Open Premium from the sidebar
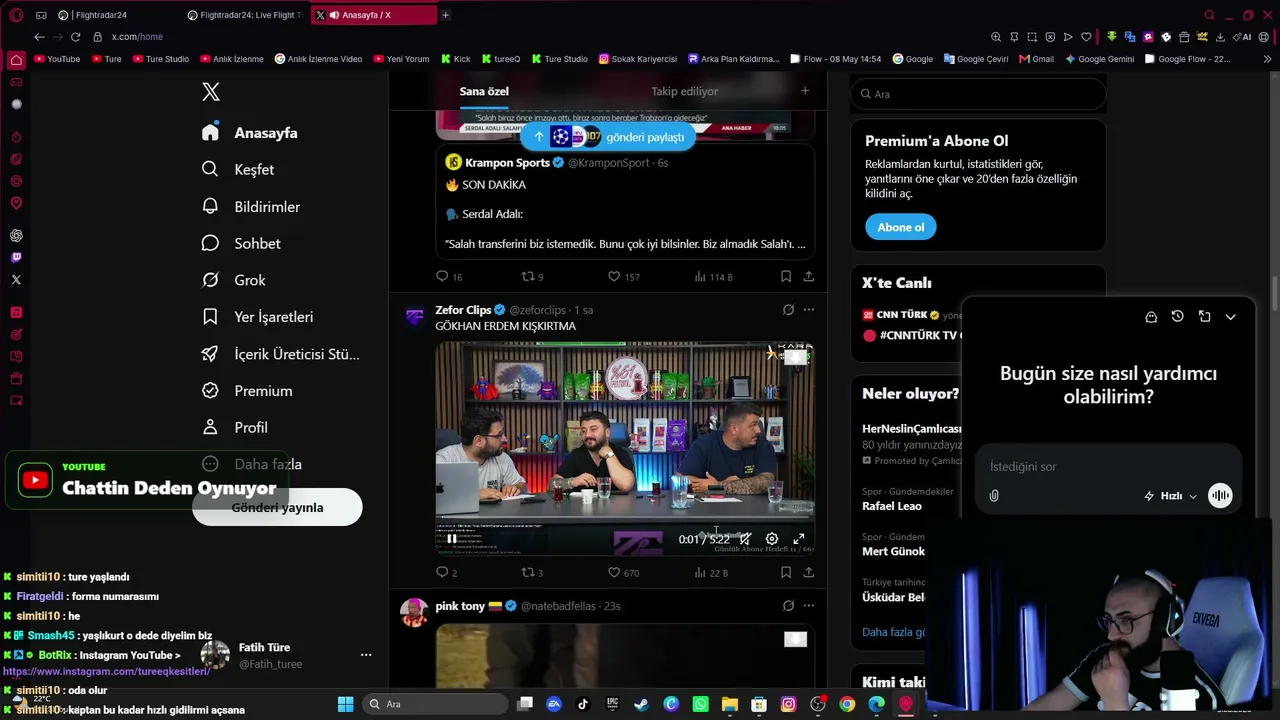Screen dimensions: 1280x720 click(x=247, y=391)
